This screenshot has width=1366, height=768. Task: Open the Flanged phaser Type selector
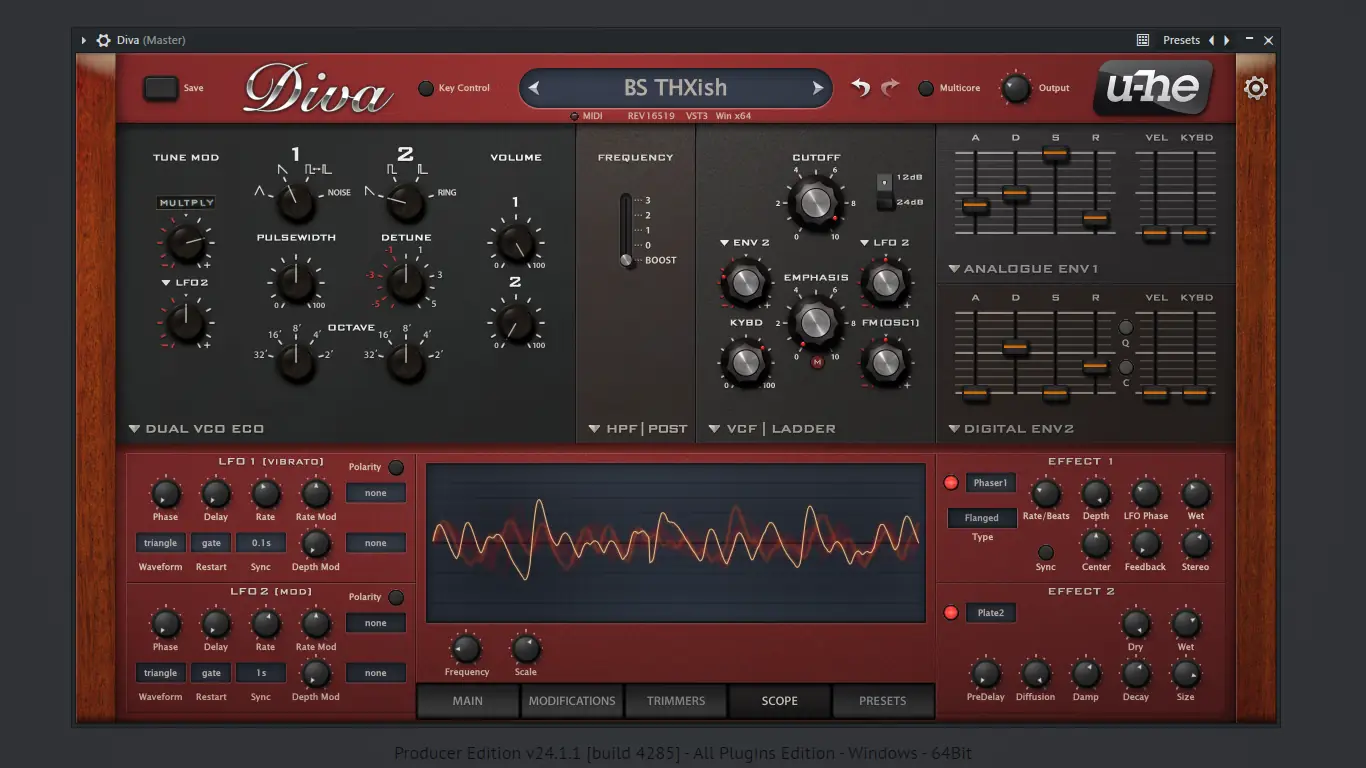click(982, 518)
